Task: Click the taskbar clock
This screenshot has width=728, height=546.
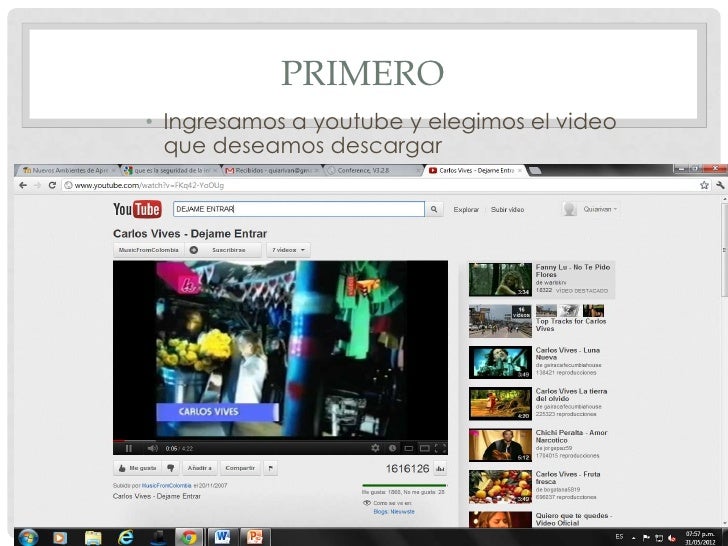Action: pyautogui.click(x=700, y=538)
